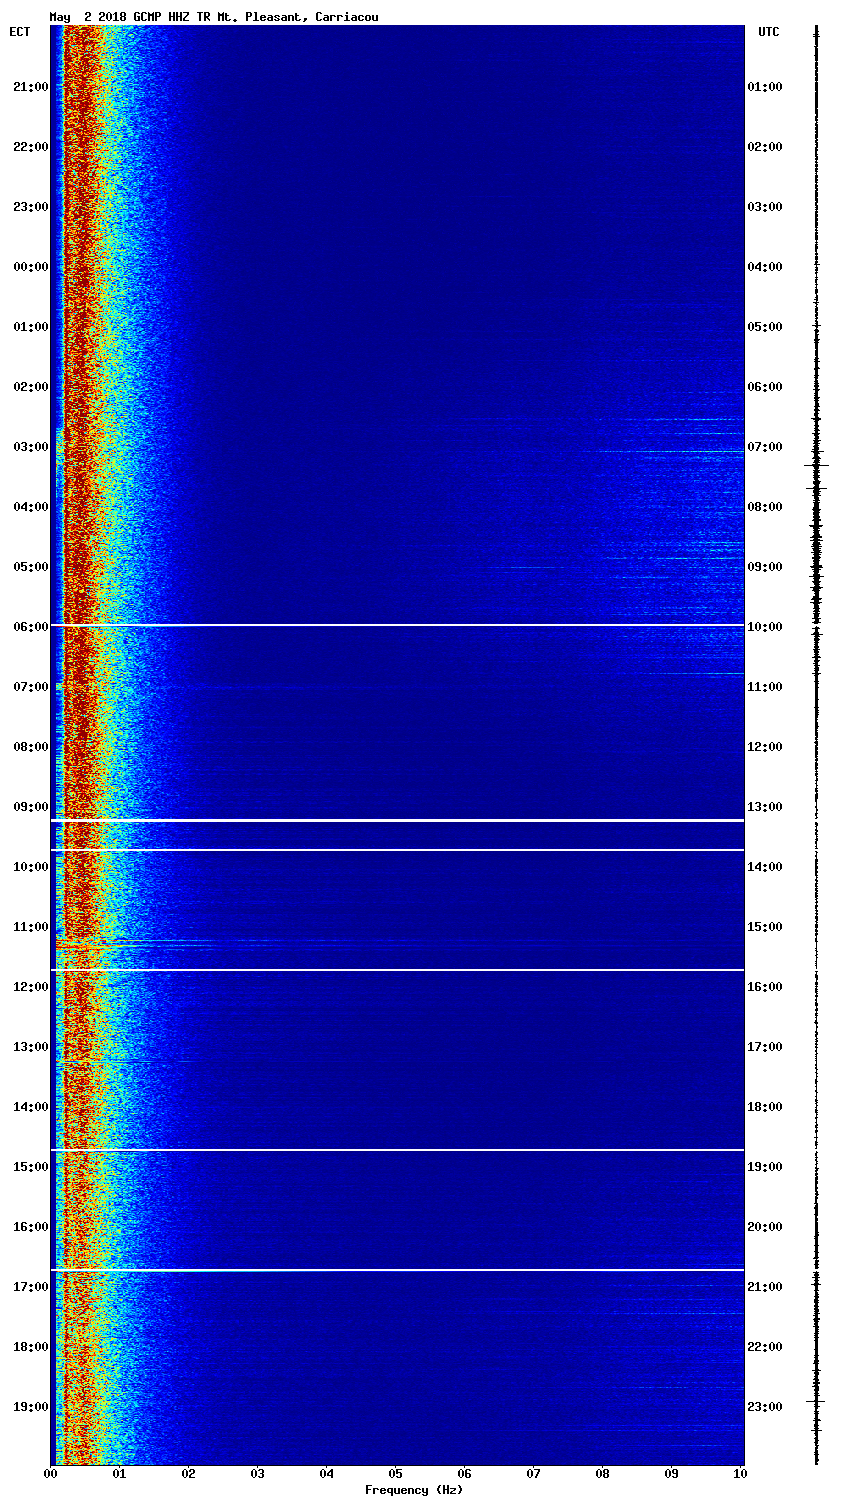Image resolution: width=852 pixels, height=1500 pixels.
Task: Pick 01:00 on the ECT time axis
Action: [30, 327]
